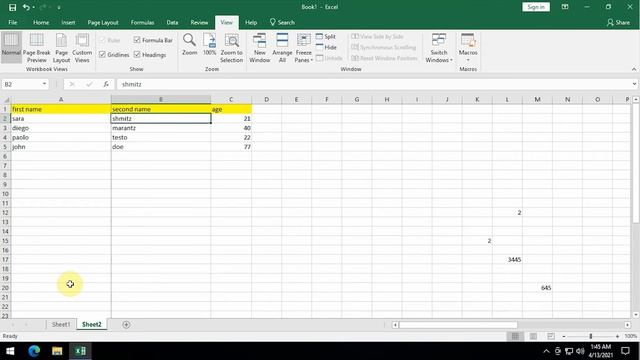Click the Save icon in title bar
640x360 pixels.
pyautogui.click(x=13, y=7)
